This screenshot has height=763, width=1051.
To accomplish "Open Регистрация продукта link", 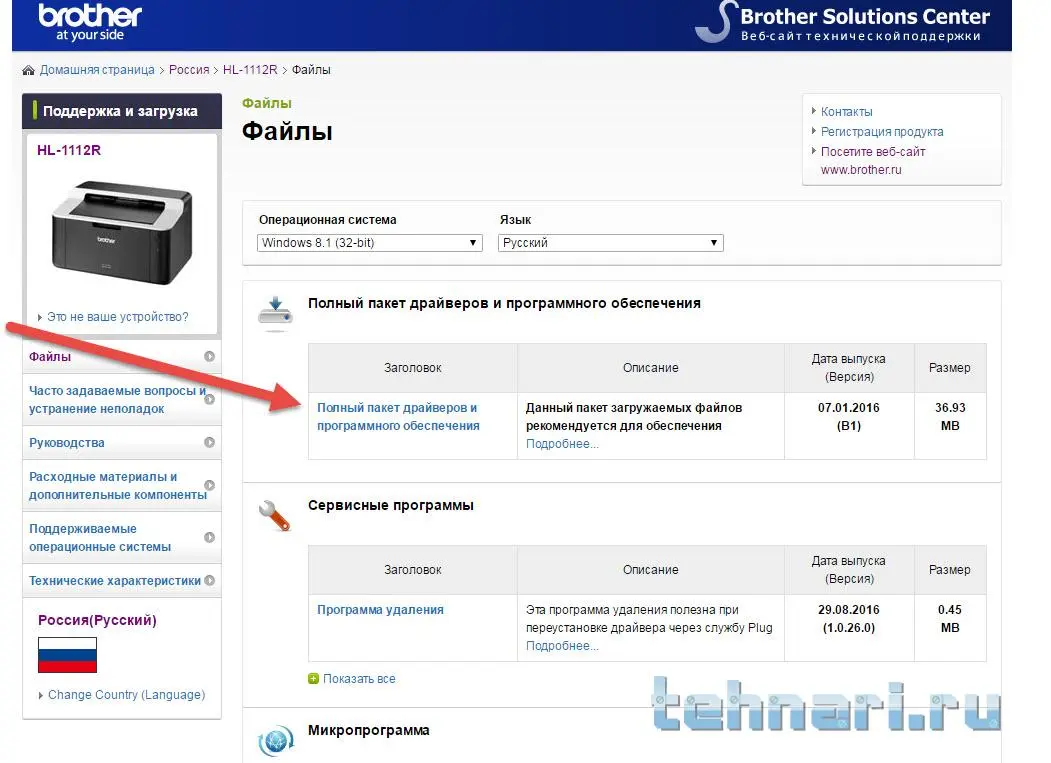I will [x=882, y=132].
